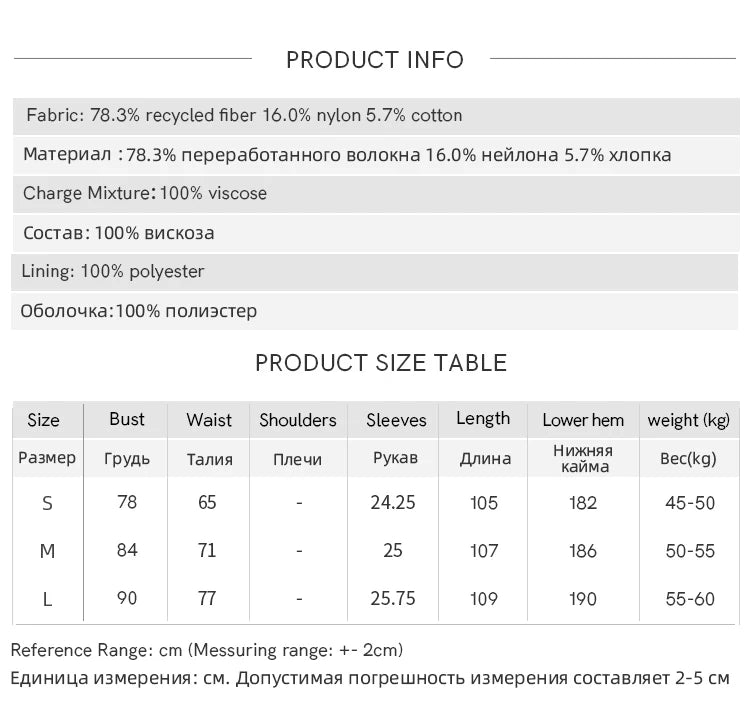Viewport: 750px width, 717px height.
Task: Select the Charge Mixture 100% viscose row
Action: point(145,193)
